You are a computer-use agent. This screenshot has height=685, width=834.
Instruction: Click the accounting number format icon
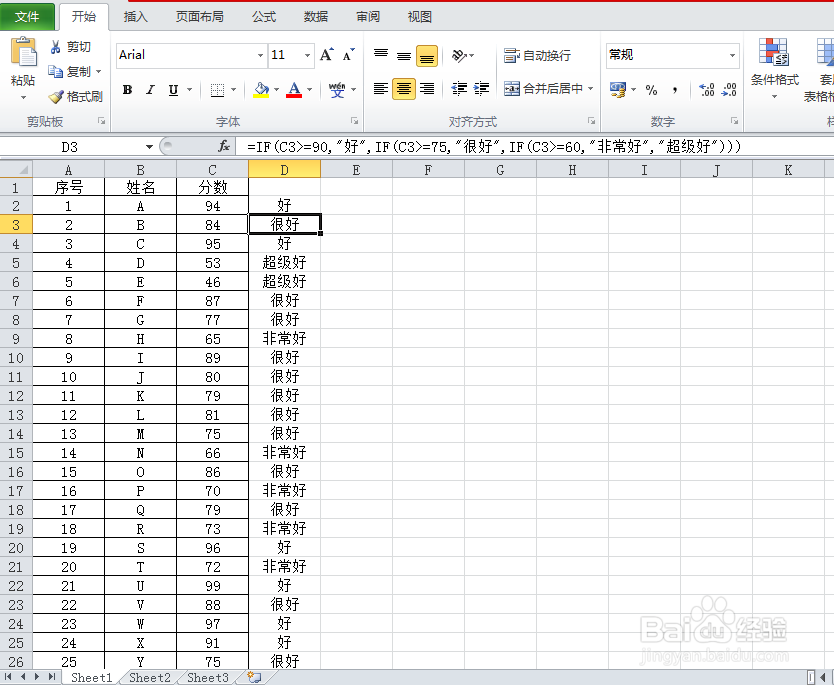pos(618,90)
